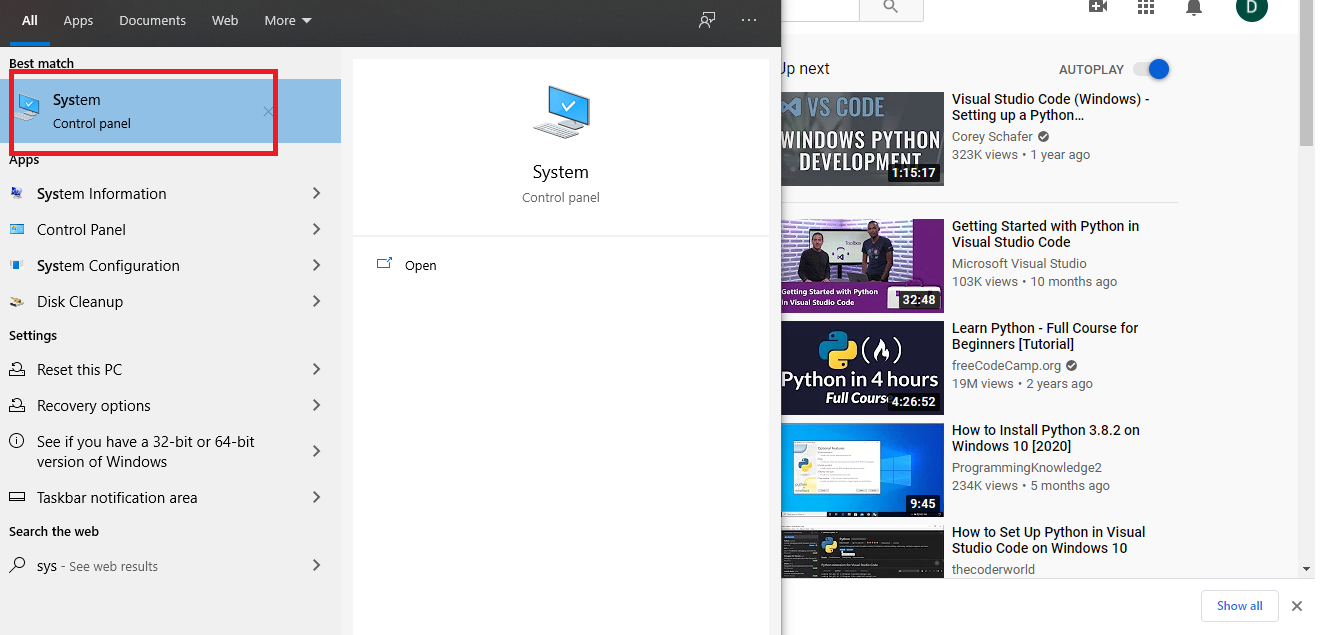The image size is (1321, 635).
Task: Click the Windows Python Development video thumbnail
Action: [x=862, y=138]
